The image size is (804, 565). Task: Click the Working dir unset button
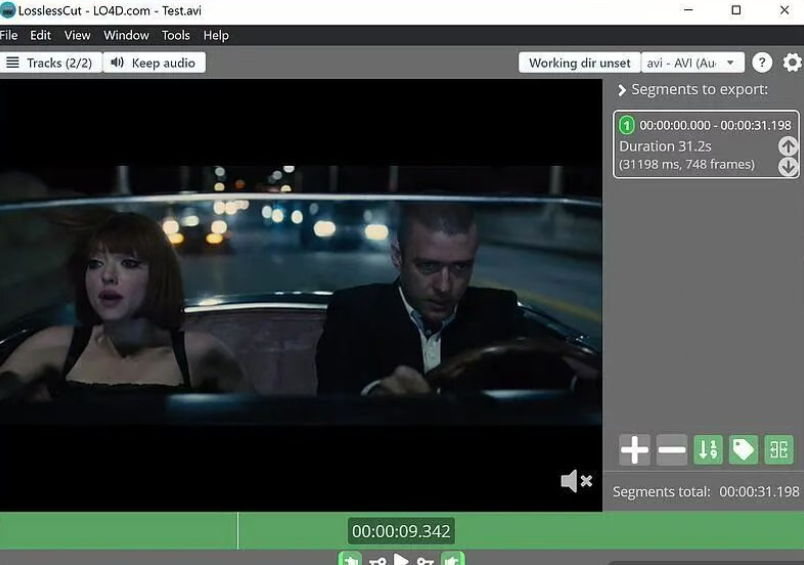(579, 63)
